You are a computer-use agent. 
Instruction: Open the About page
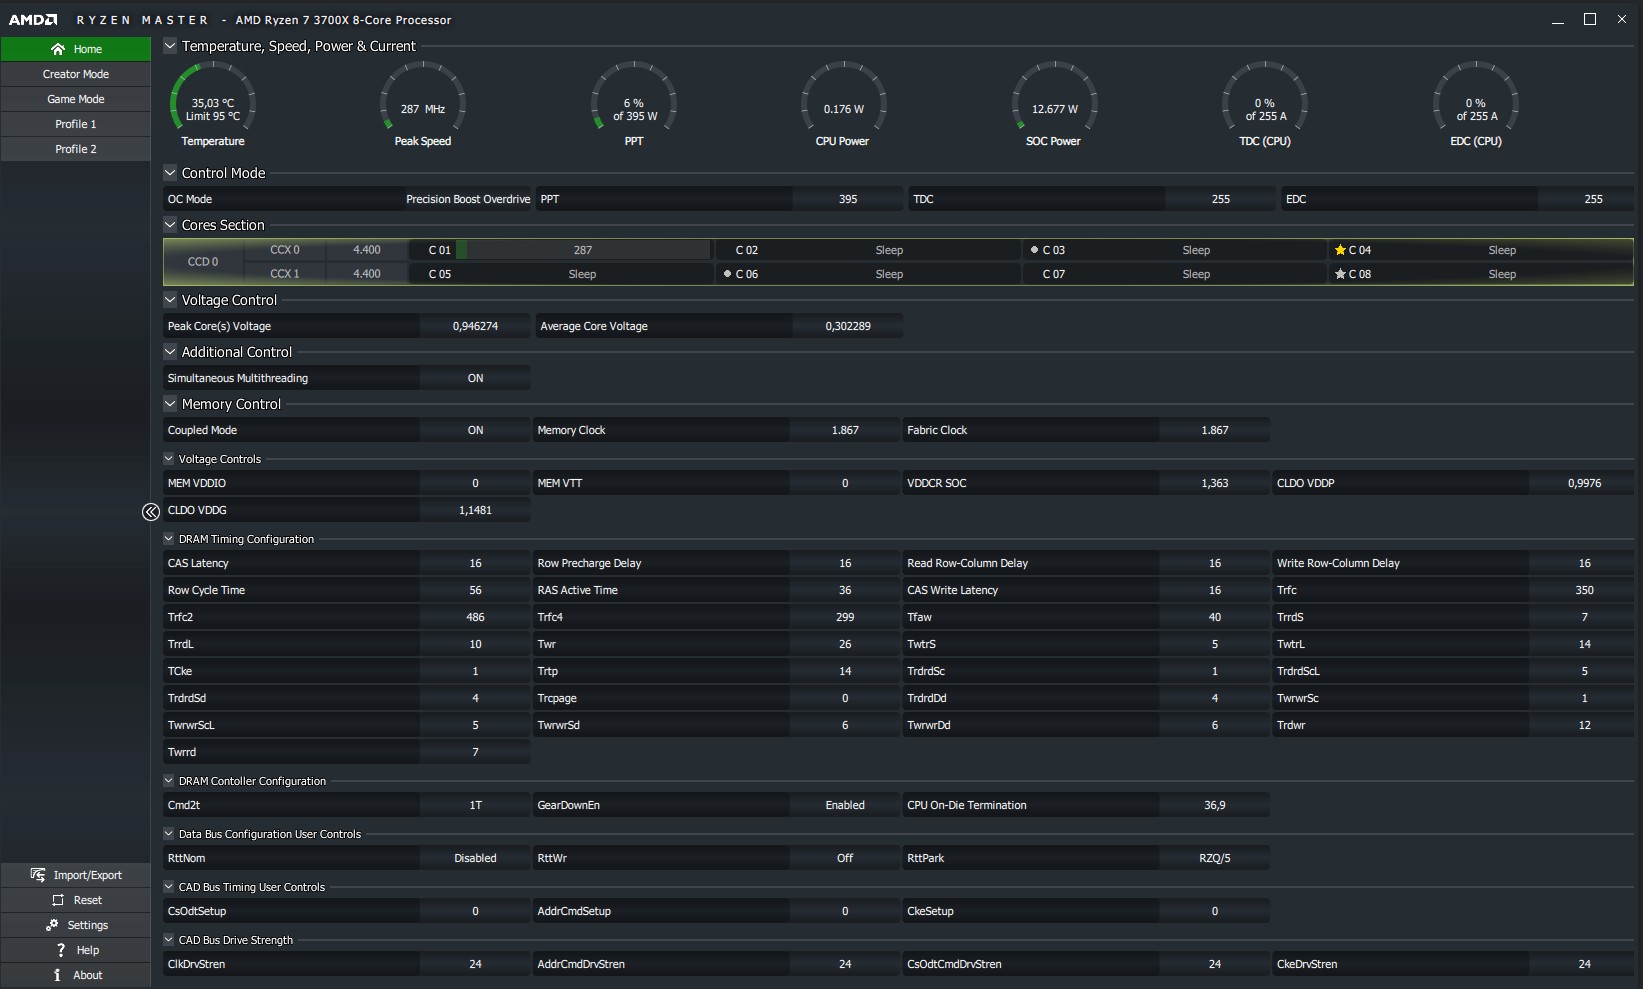[76, 975]
